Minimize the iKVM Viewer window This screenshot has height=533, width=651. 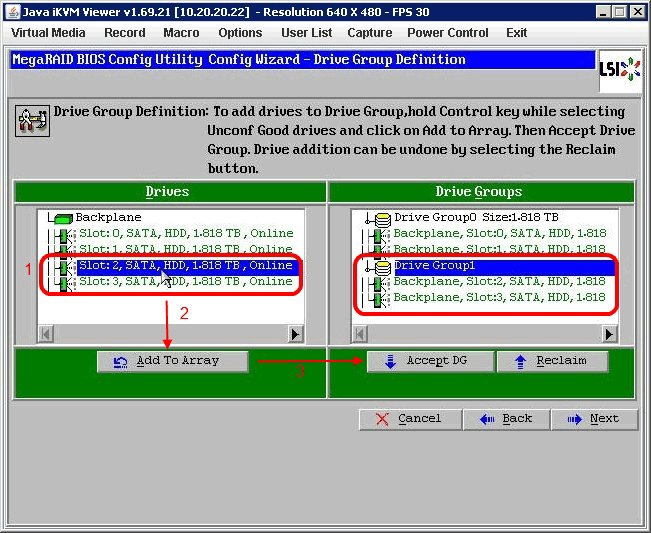tap(604, 12)
